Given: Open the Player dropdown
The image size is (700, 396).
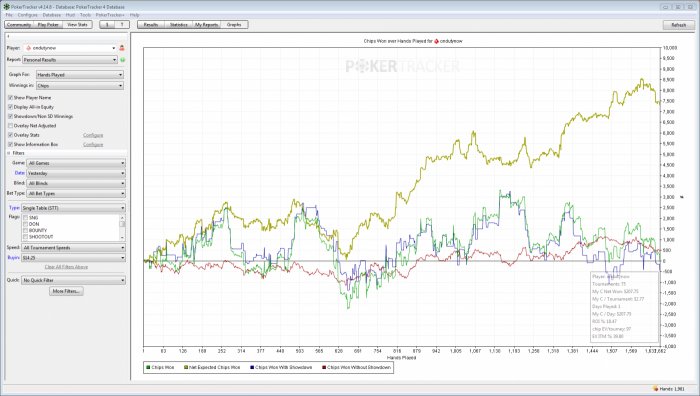Looking at the screenshot, I should [70, 48].
